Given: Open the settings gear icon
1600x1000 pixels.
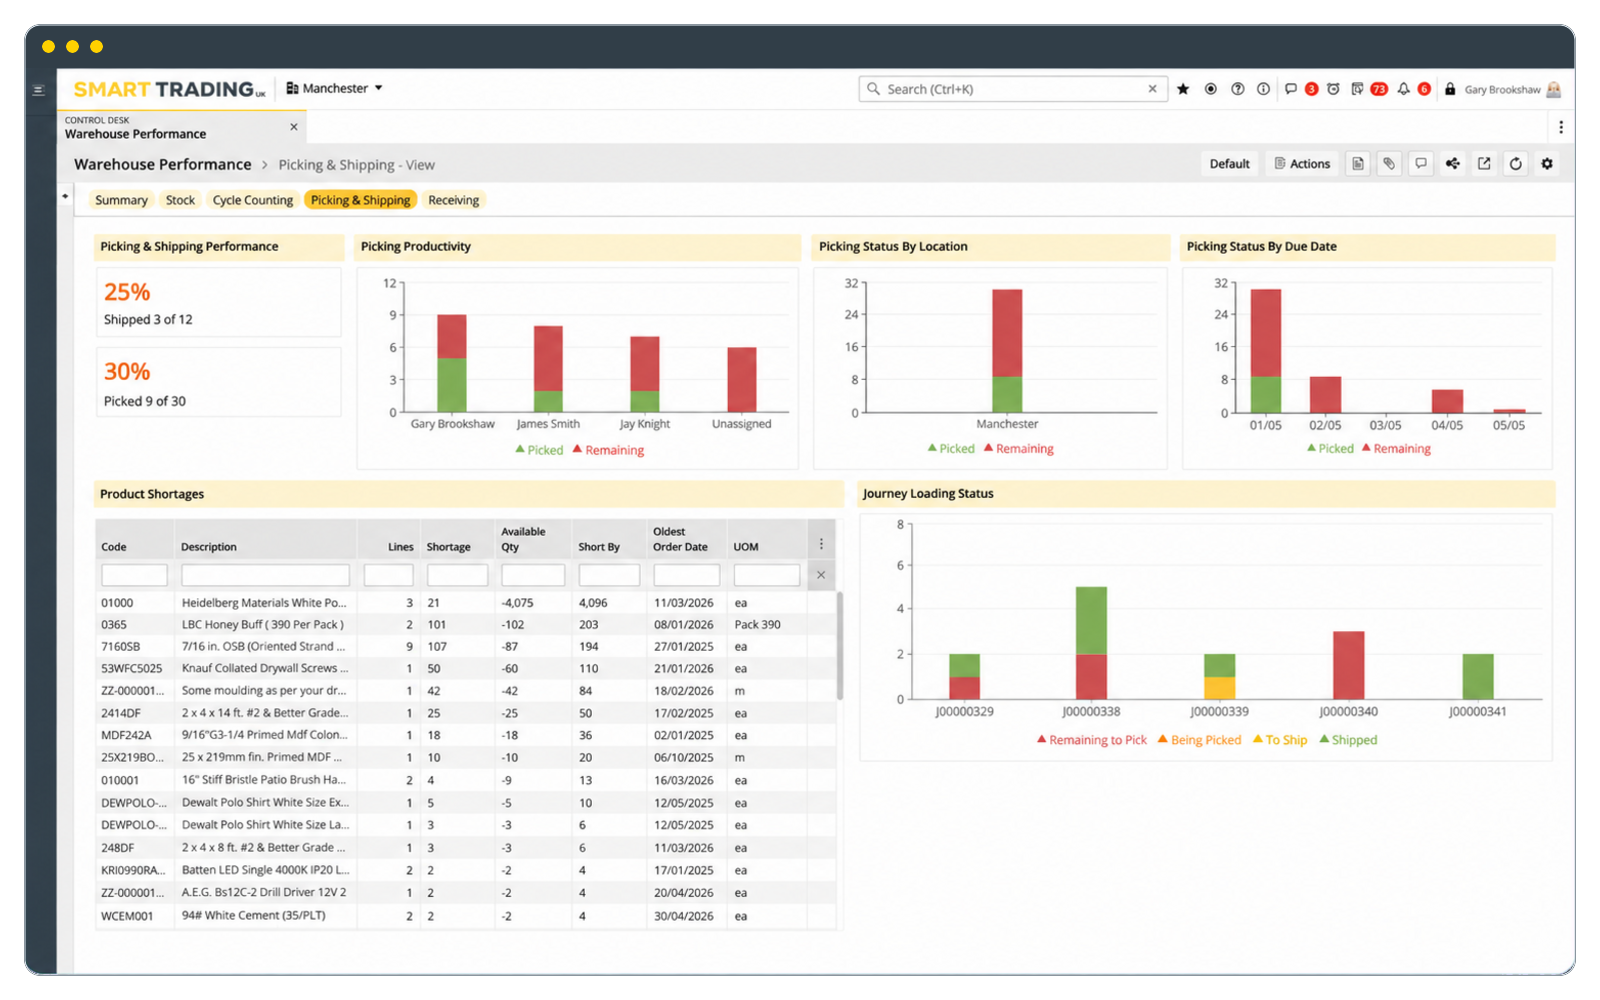Looking at the screenshot, I should click(1547, 164).
